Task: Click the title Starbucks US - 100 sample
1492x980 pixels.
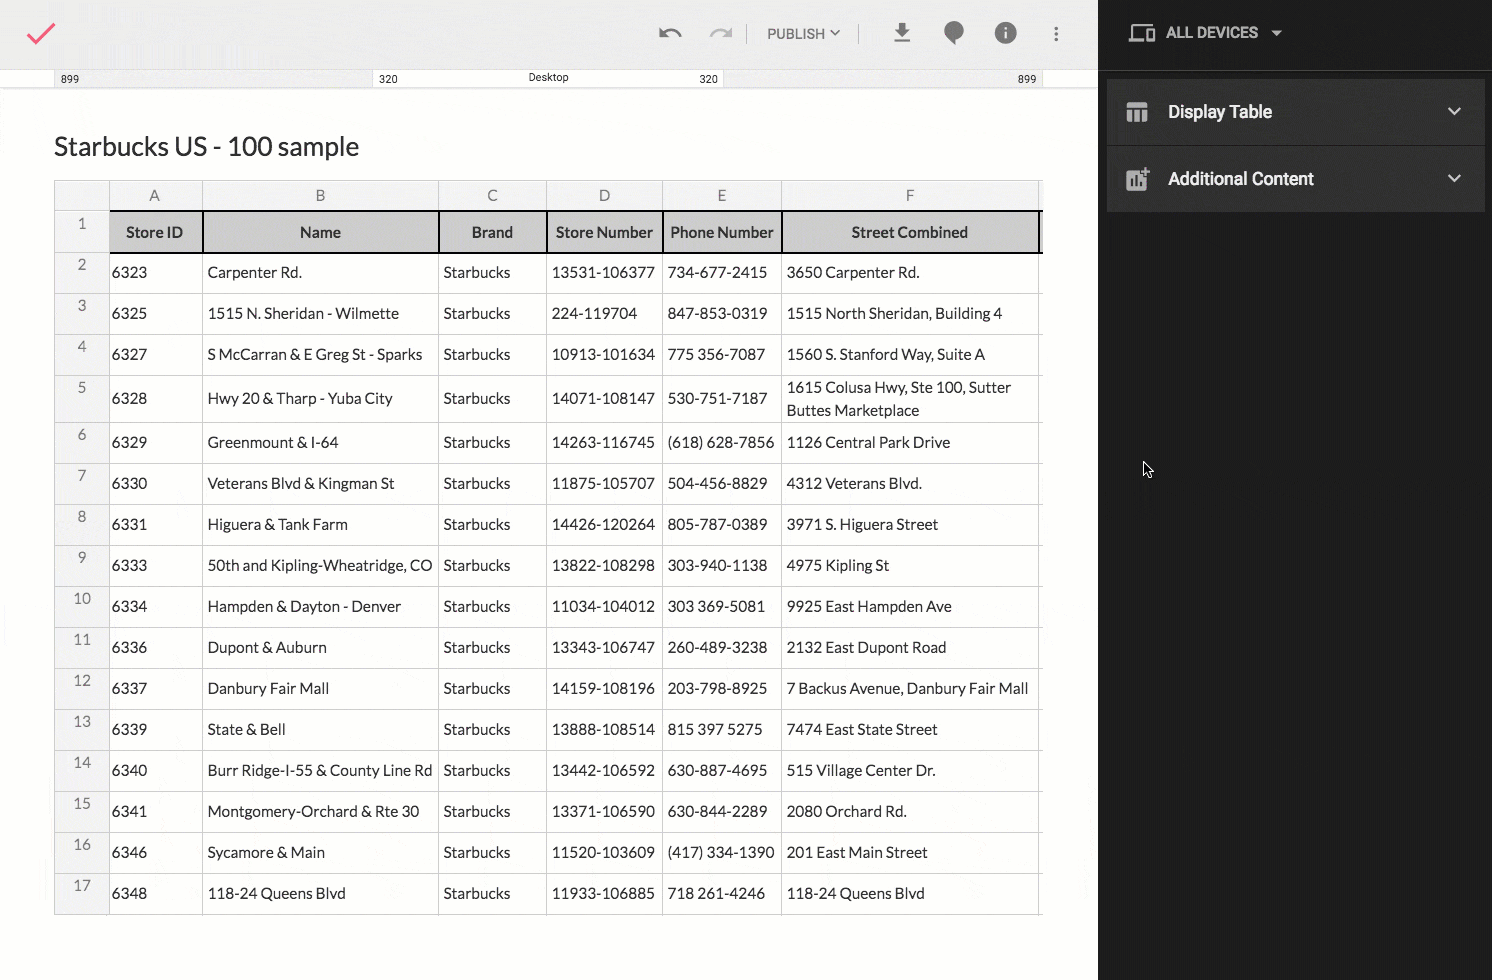Action: point(206,146)
